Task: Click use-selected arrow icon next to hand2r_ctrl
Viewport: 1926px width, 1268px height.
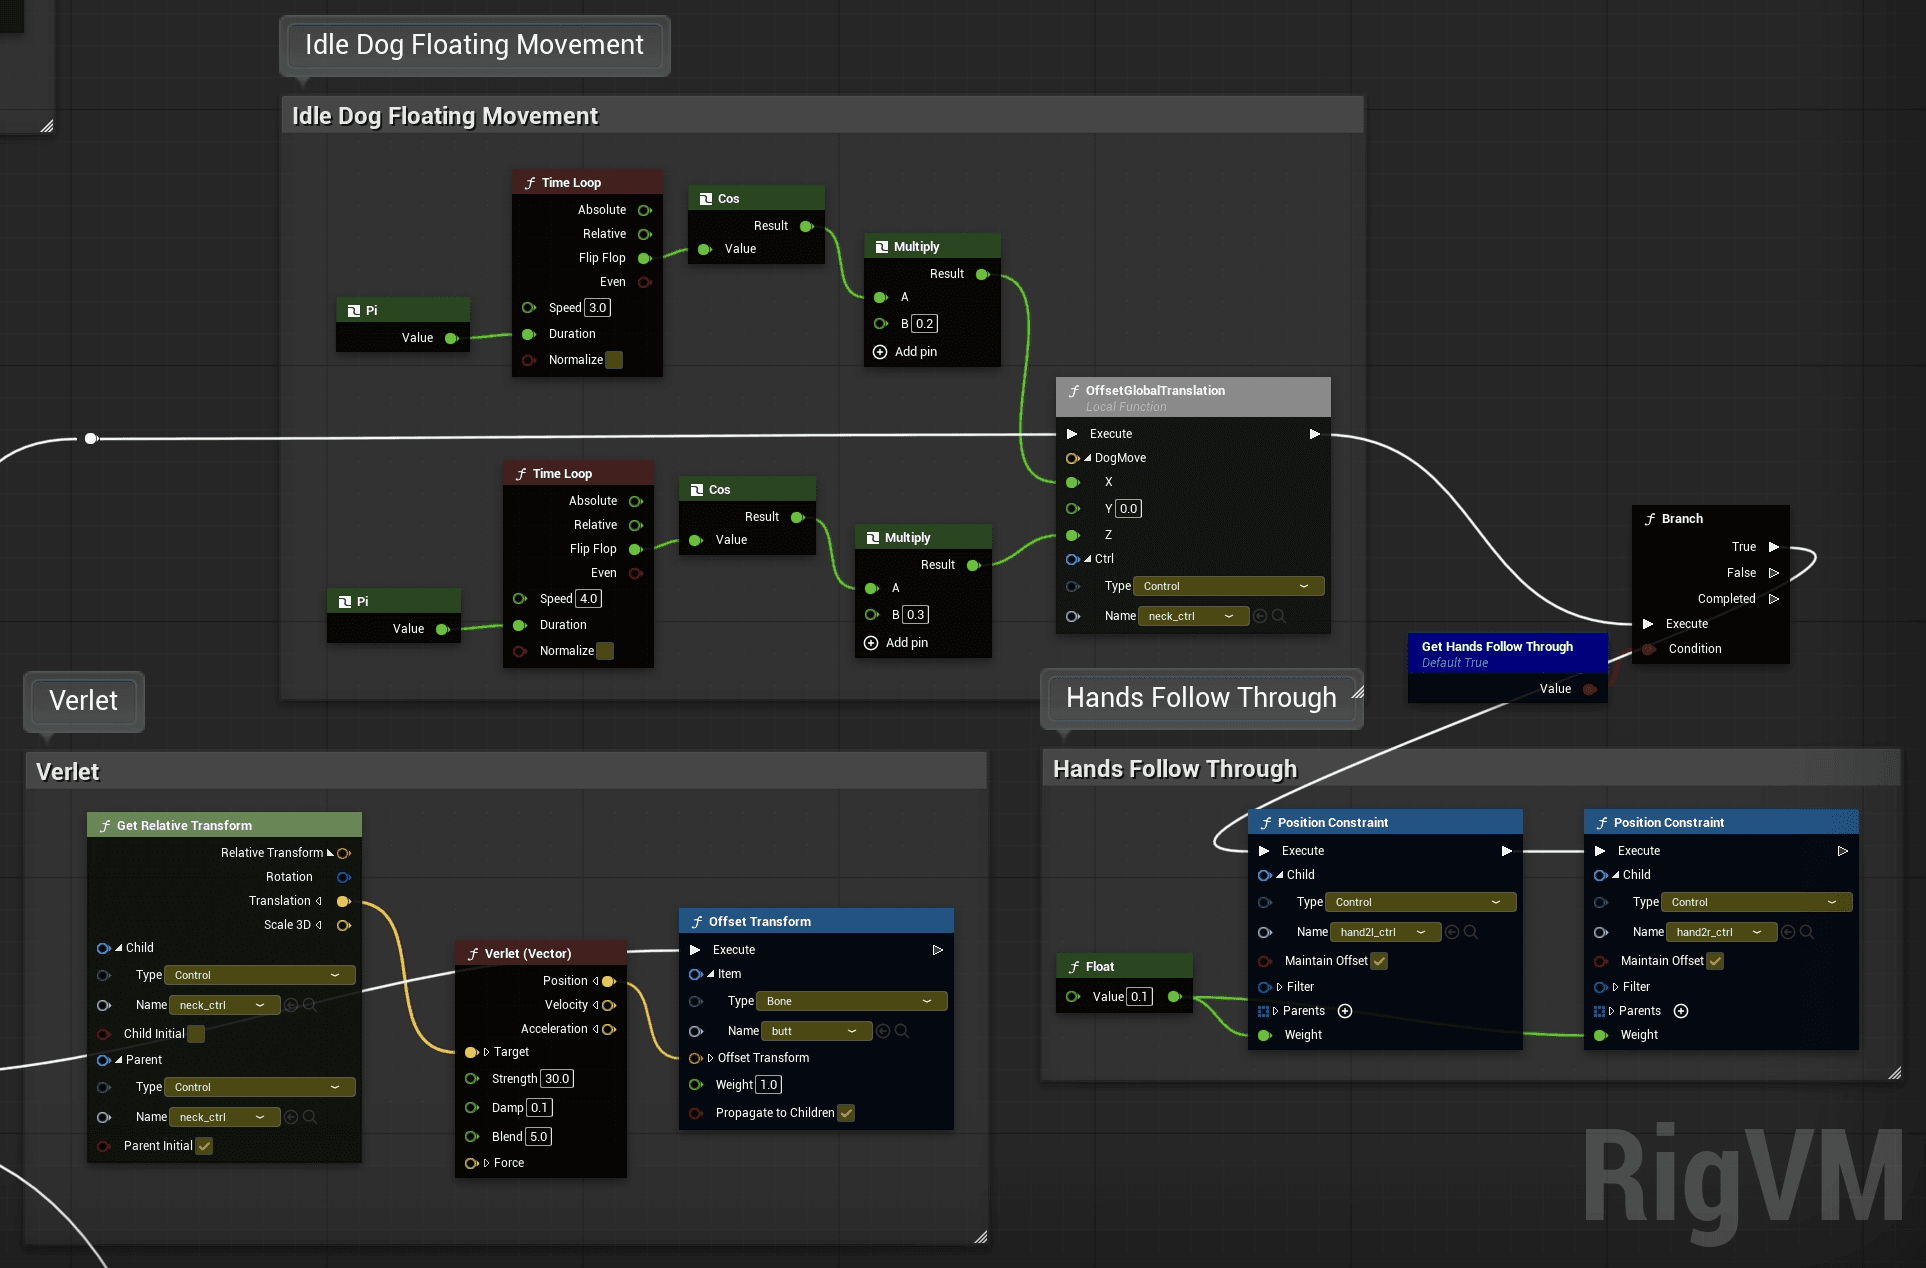Action: pos(1788,932)
